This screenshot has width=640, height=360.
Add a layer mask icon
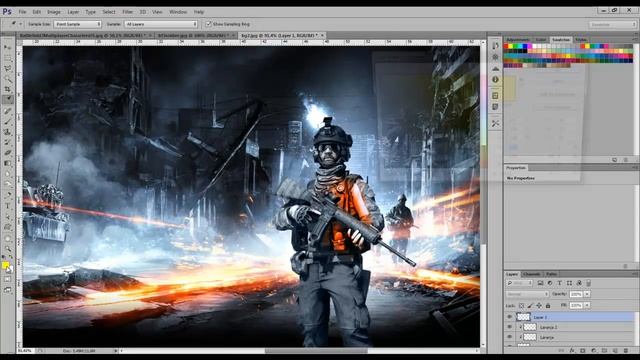coord(583,351)
